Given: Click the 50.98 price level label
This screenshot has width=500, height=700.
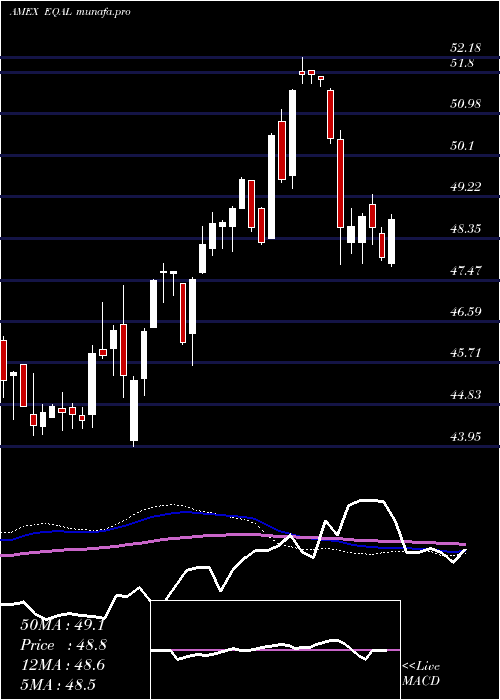Looking at the screenshot, I should (x=466, y=104).
